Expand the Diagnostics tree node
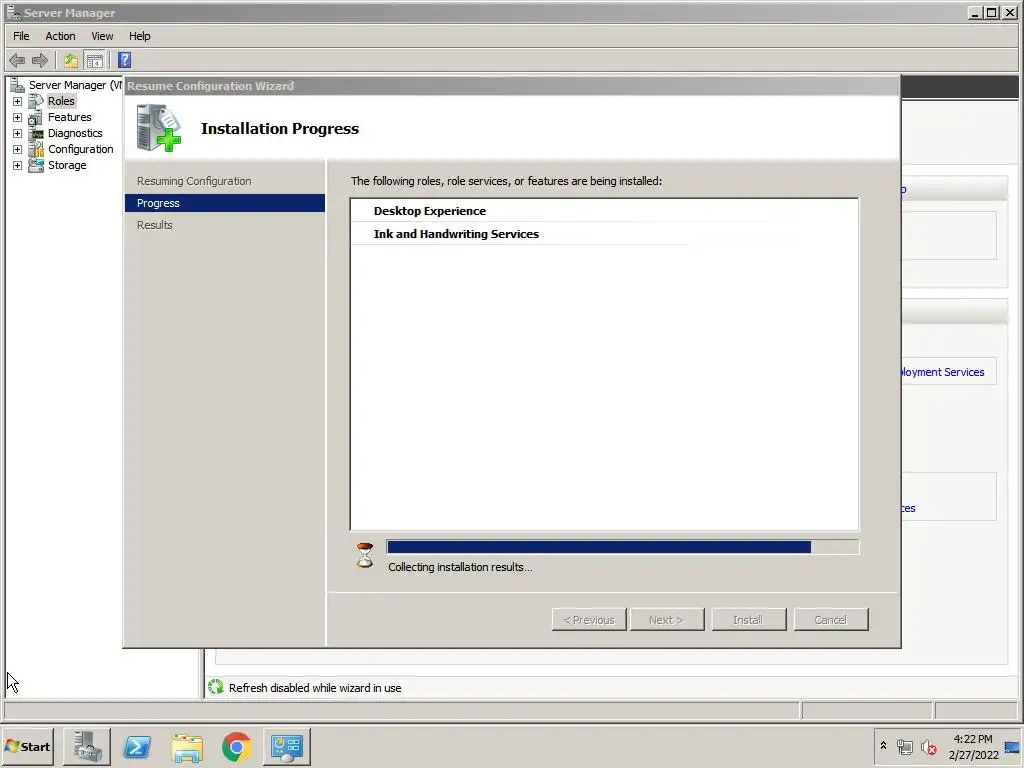This screenshot has width=1024, height=768. point(18,133)
